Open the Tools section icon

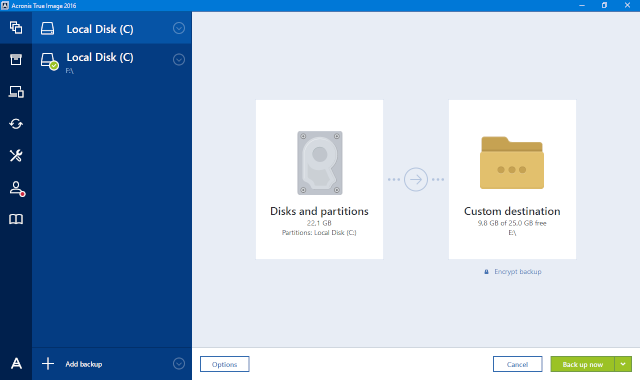pyautogui.click(x=16, y=156)
